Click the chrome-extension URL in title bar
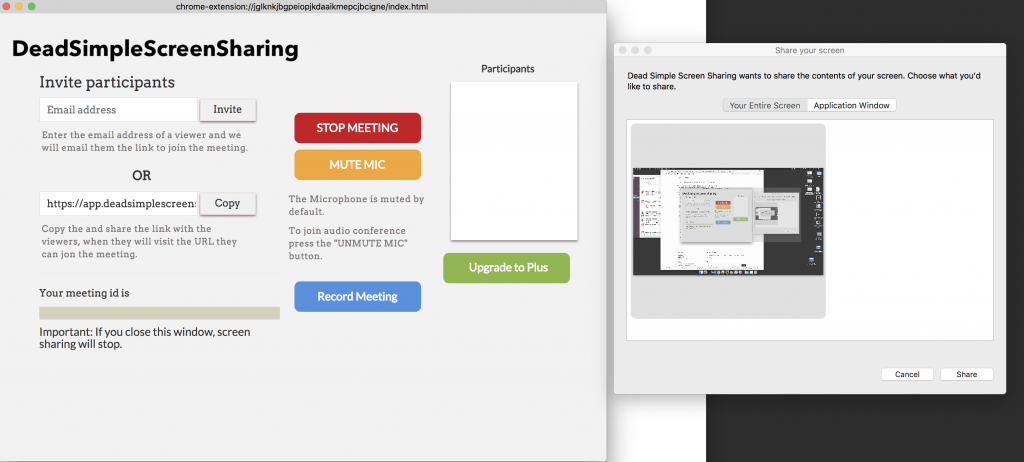This screenshot has width=1024, height=462. click(302, 7)
